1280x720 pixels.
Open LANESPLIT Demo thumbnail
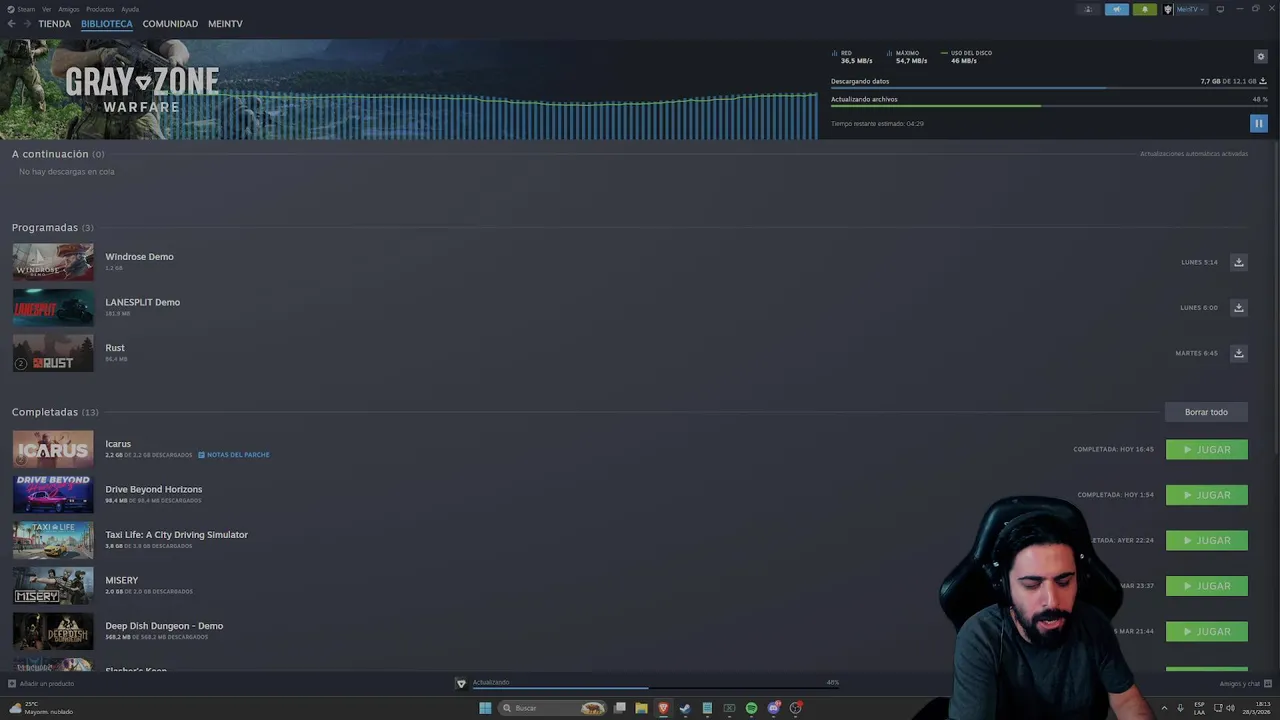coord(53,307)
